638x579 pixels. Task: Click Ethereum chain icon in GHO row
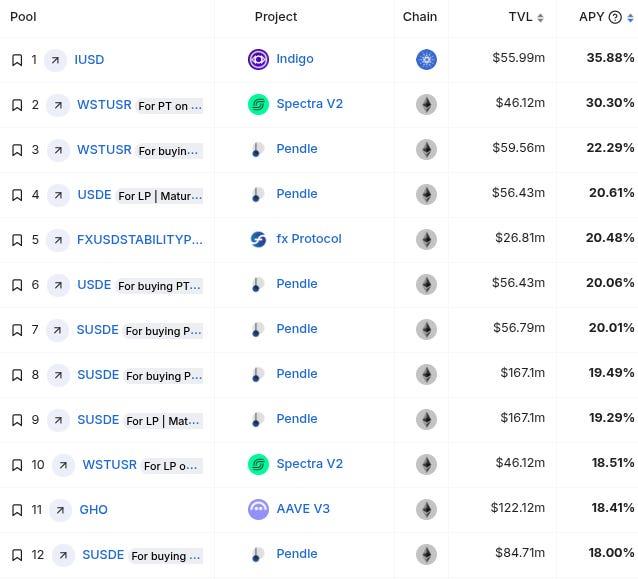pyautogui.click(x=426, y=509)
